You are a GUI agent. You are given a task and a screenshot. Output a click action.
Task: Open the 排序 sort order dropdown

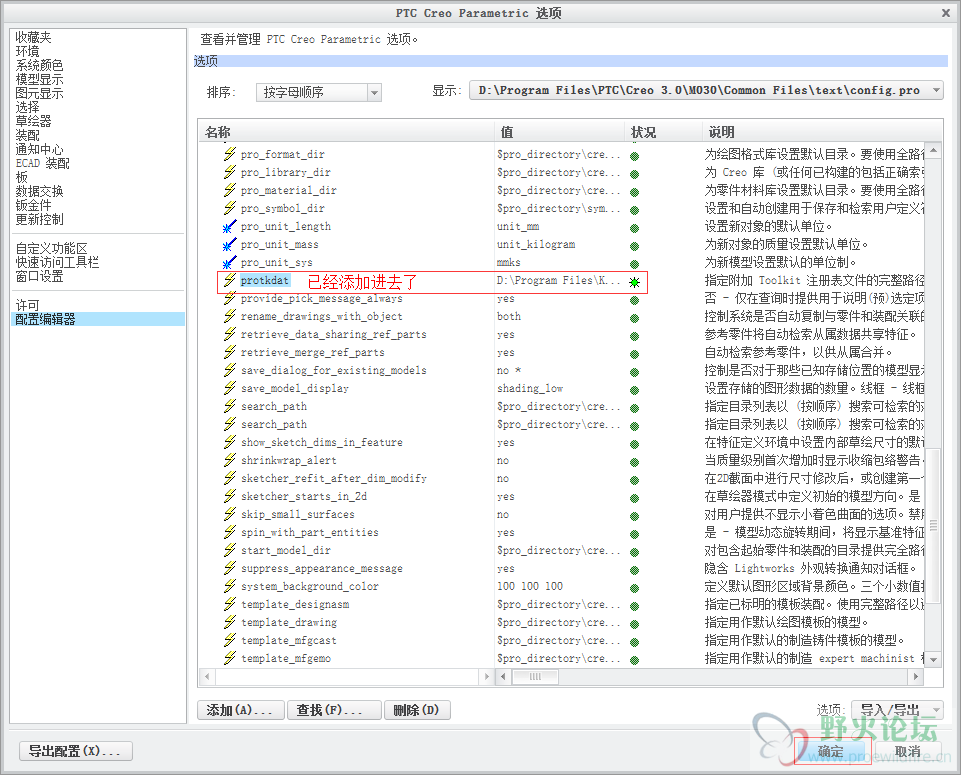point(319,93)
